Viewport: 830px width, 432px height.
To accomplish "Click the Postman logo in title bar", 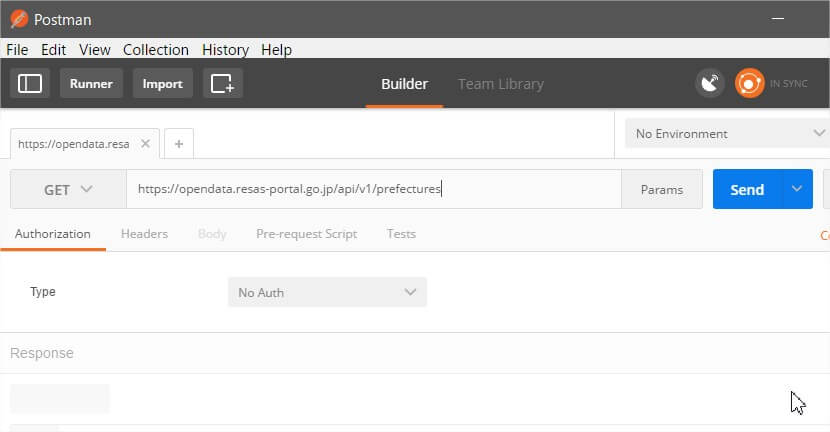I will point(19,19).
